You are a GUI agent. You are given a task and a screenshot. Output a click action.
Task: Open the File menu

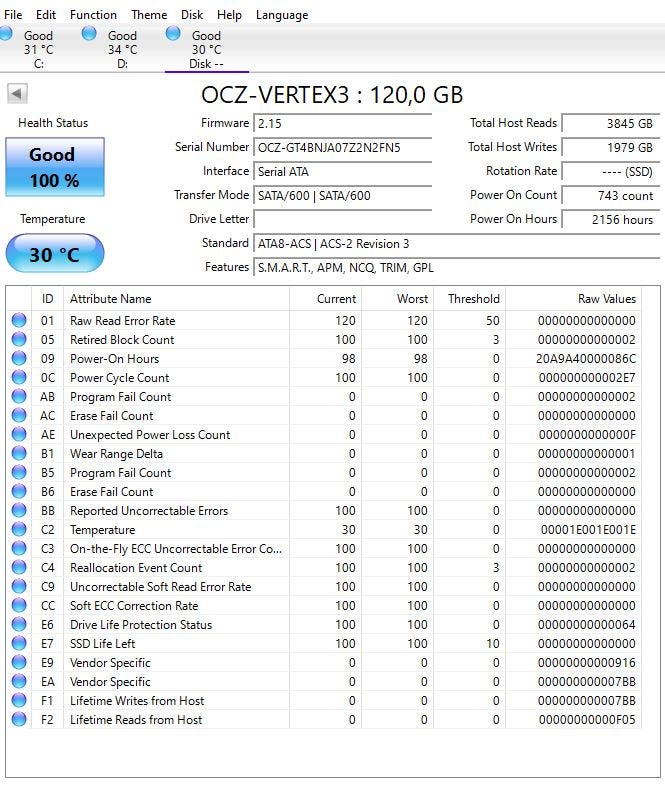pyautogui.click(x=13, y=15)
